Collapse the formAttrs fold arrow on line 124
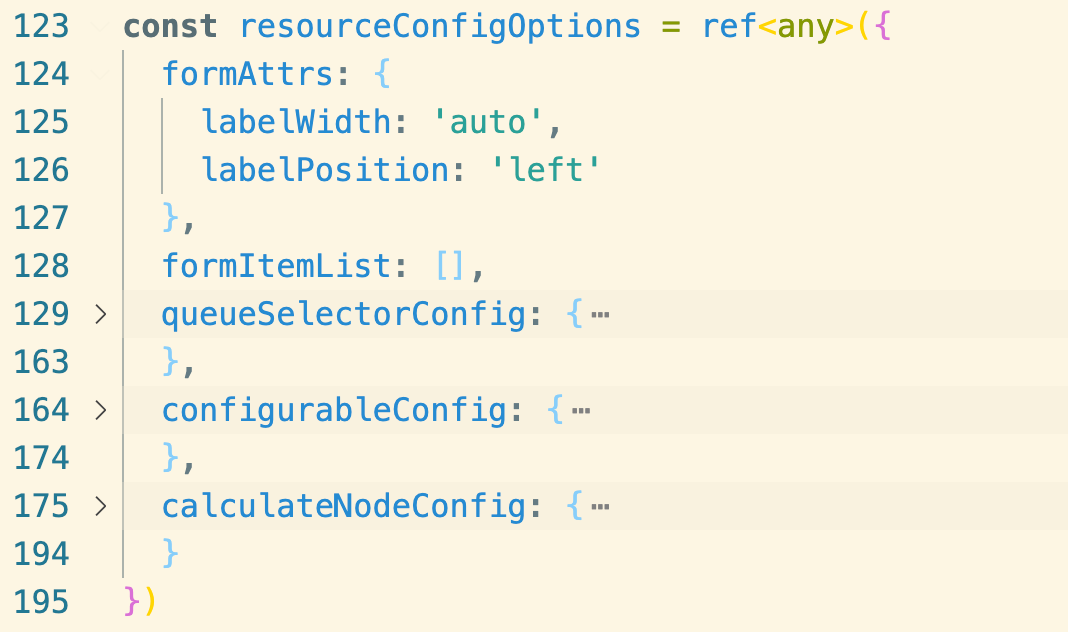Viewport: 1068px width, 632px height. click(x=100, y=74)
